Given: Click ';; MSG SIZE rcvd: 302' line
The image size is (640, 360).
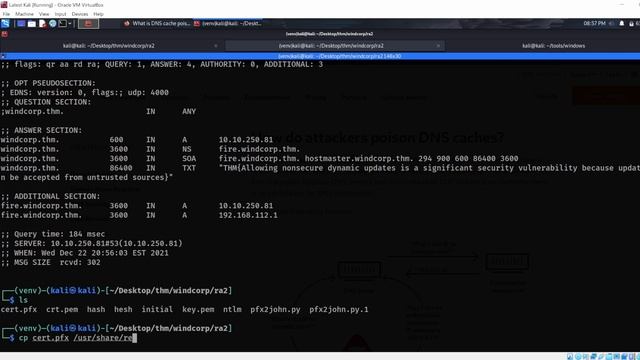Looking at the screenshot, I should pyautogui.click(x=51, y=262).
